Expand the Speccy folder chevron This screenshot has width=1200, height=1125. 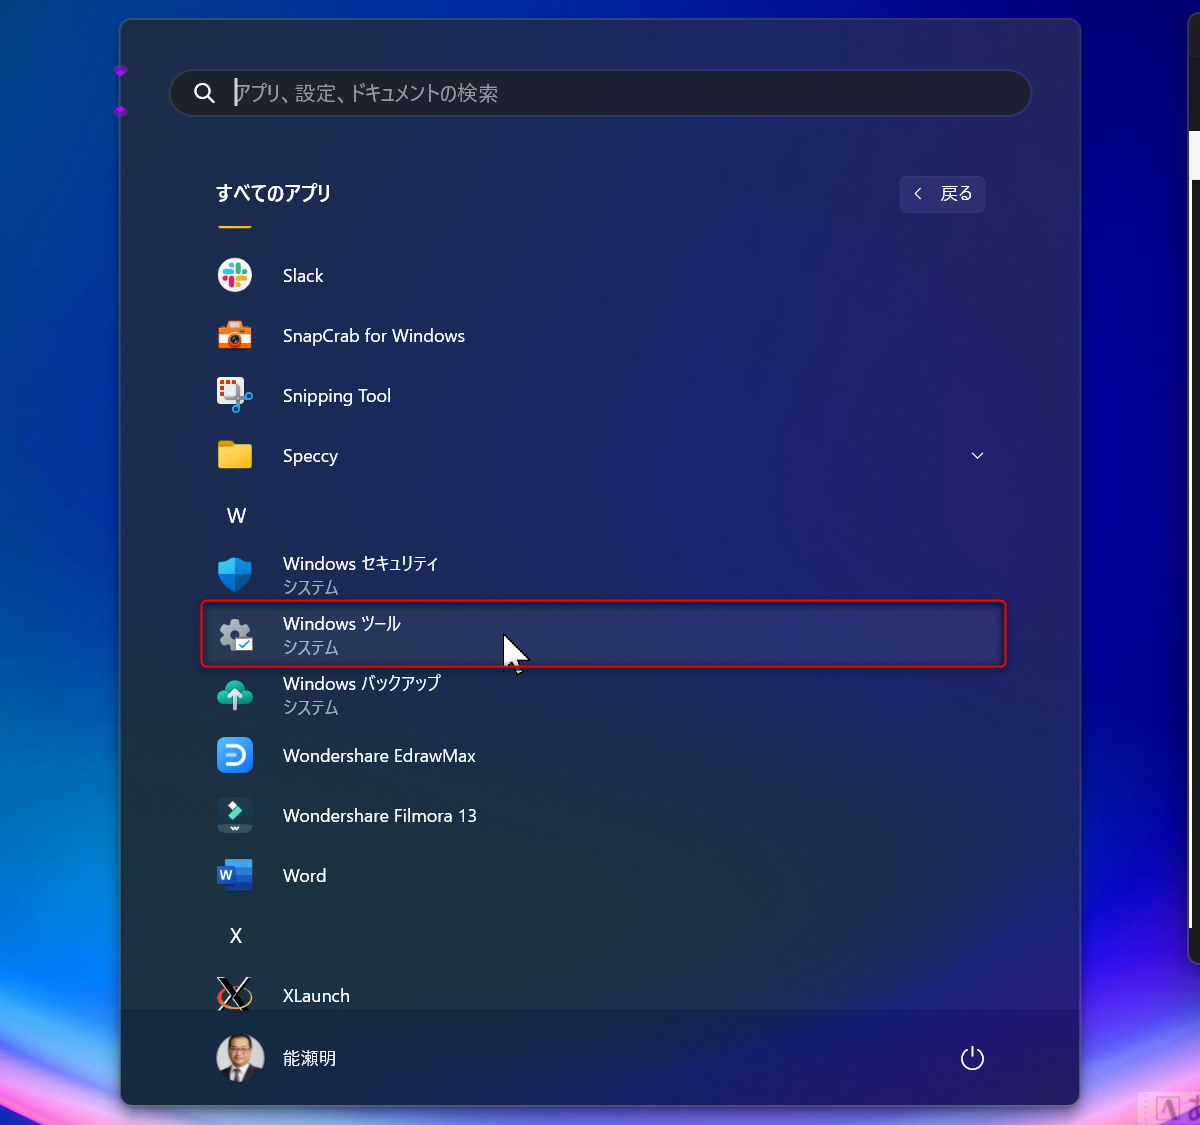coord(977,456)
